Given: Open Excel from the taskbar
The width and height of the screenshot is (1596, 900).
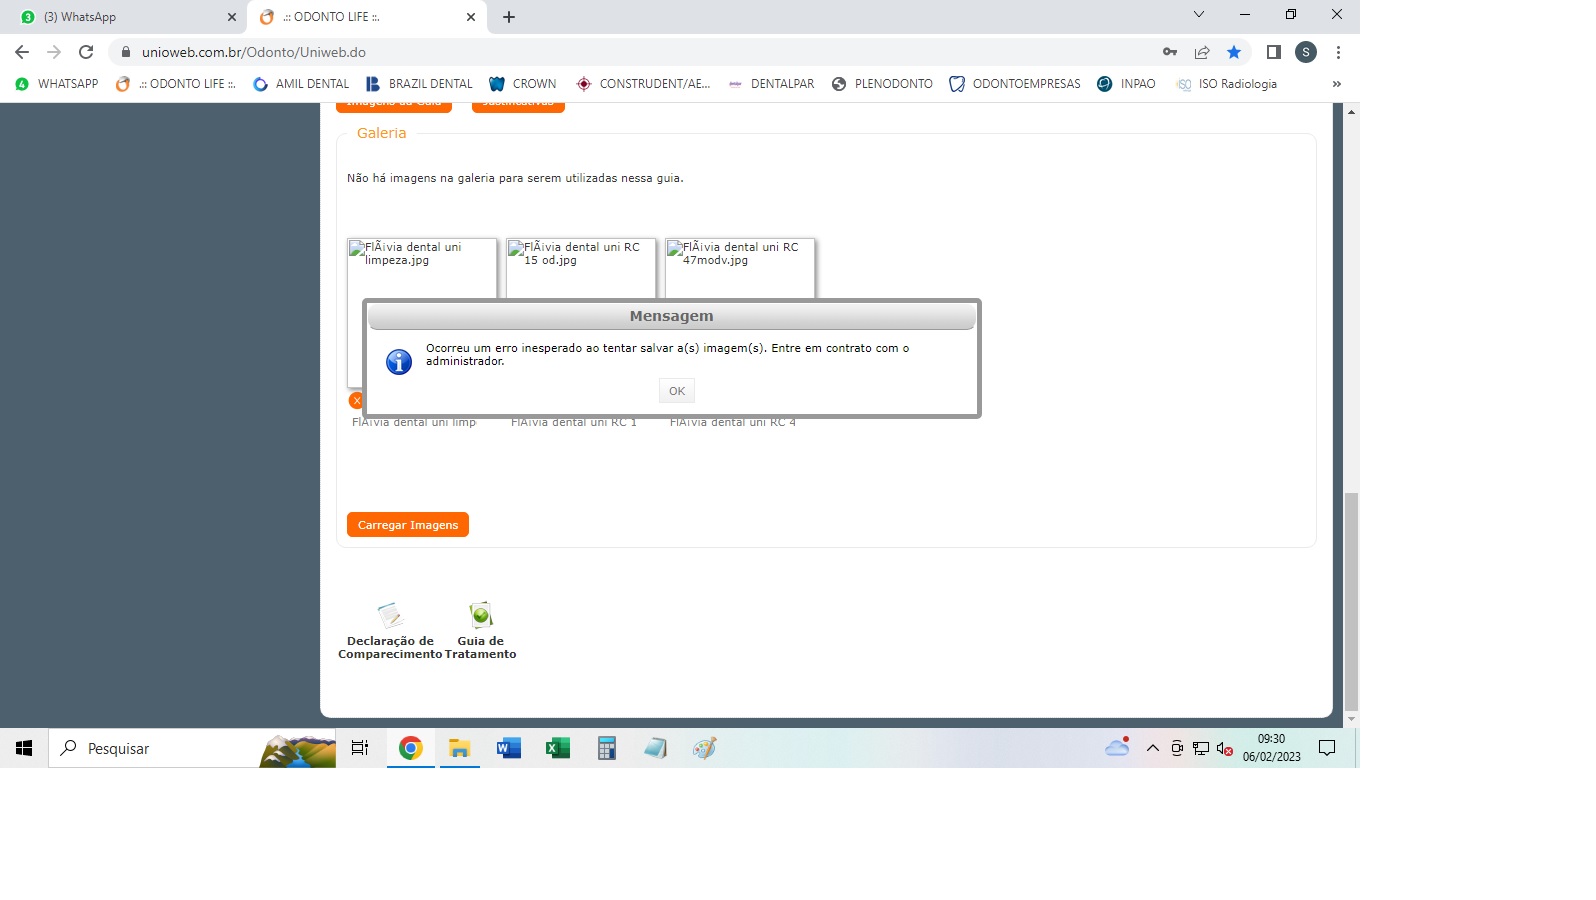Looking at the screenshot, I should (557, 748).
